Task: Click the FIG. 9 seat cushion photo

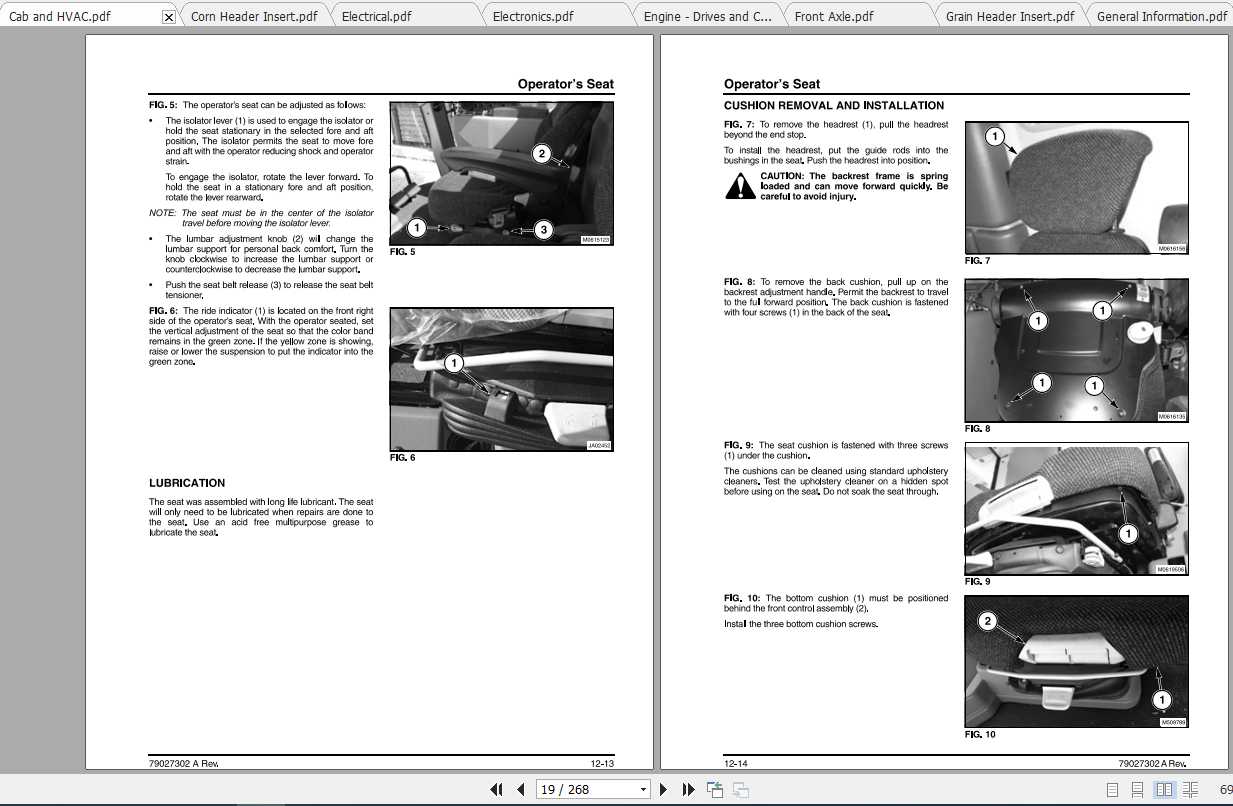Action: click(1076, 509)
